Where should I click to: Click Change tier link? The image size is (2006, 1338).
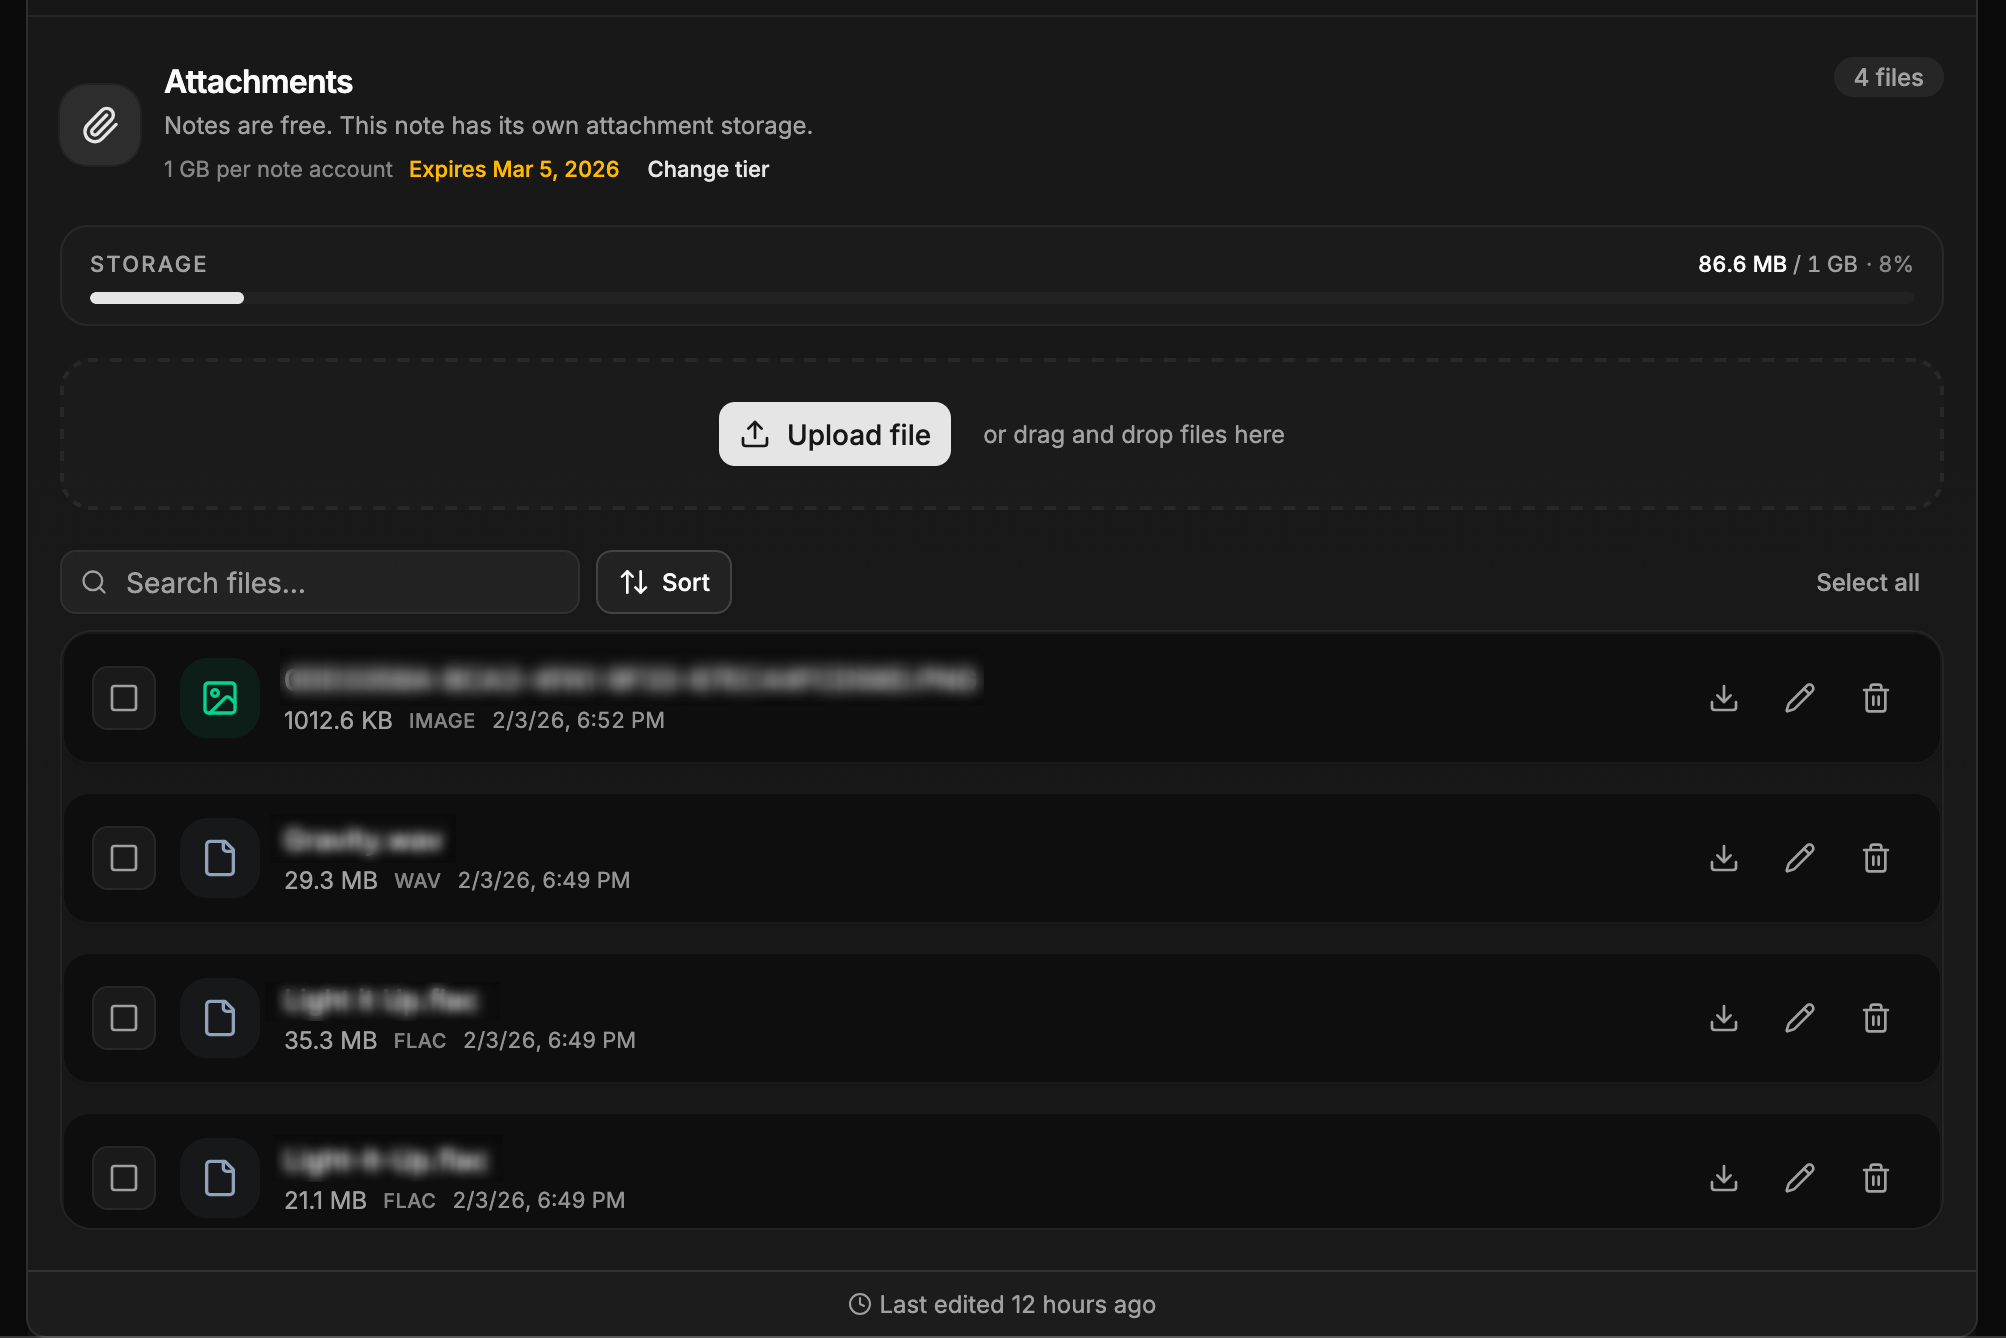(x=708, y=169)
